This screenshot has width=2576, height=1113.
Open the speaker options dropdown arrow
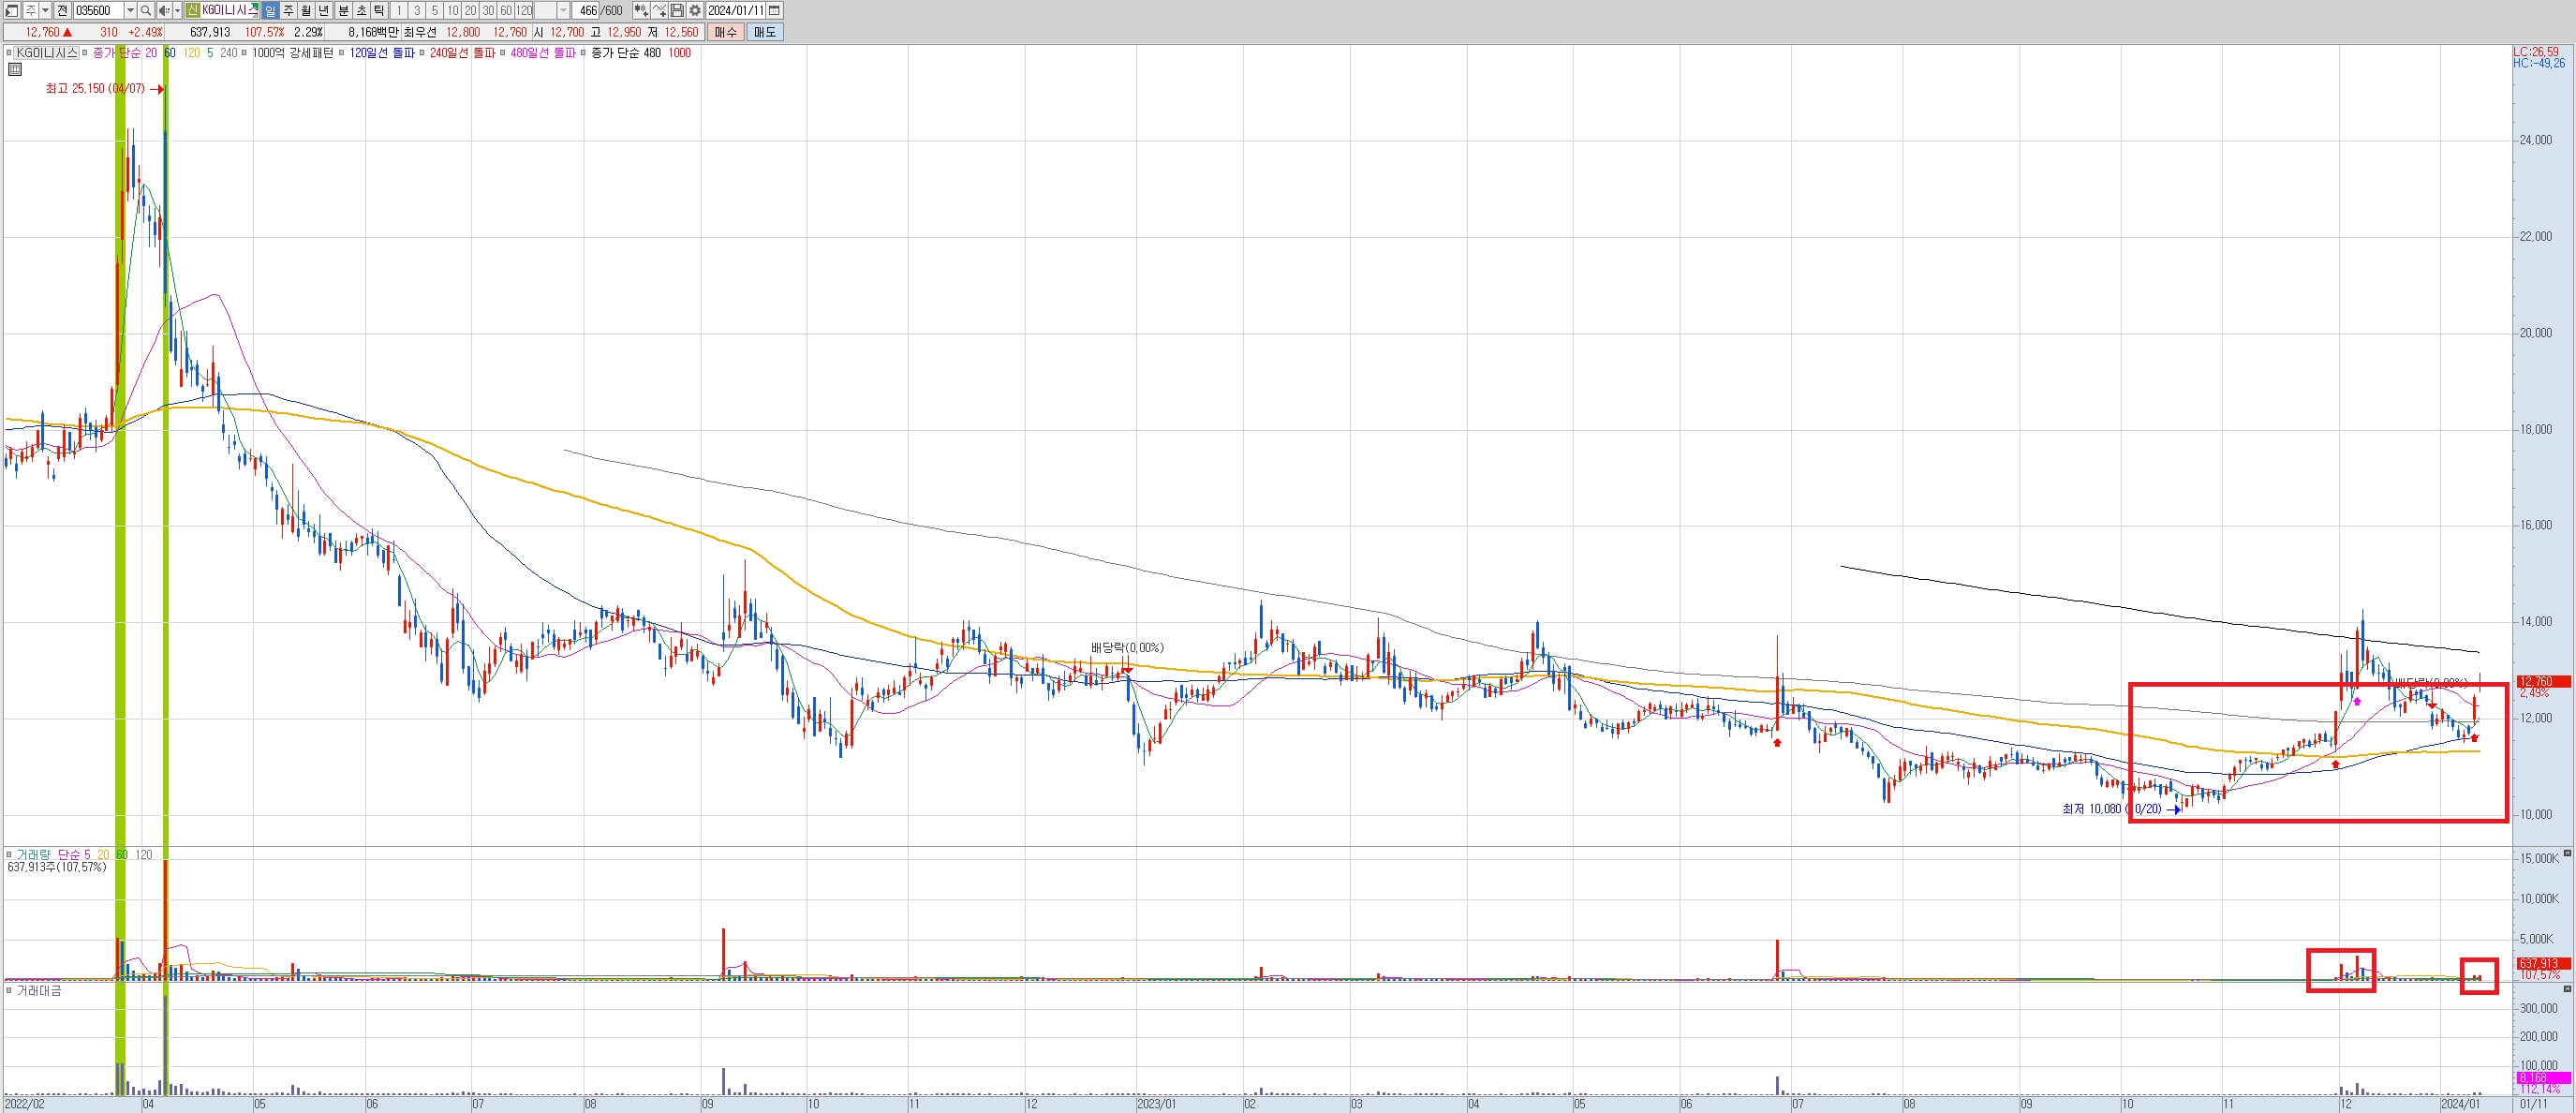178,11
